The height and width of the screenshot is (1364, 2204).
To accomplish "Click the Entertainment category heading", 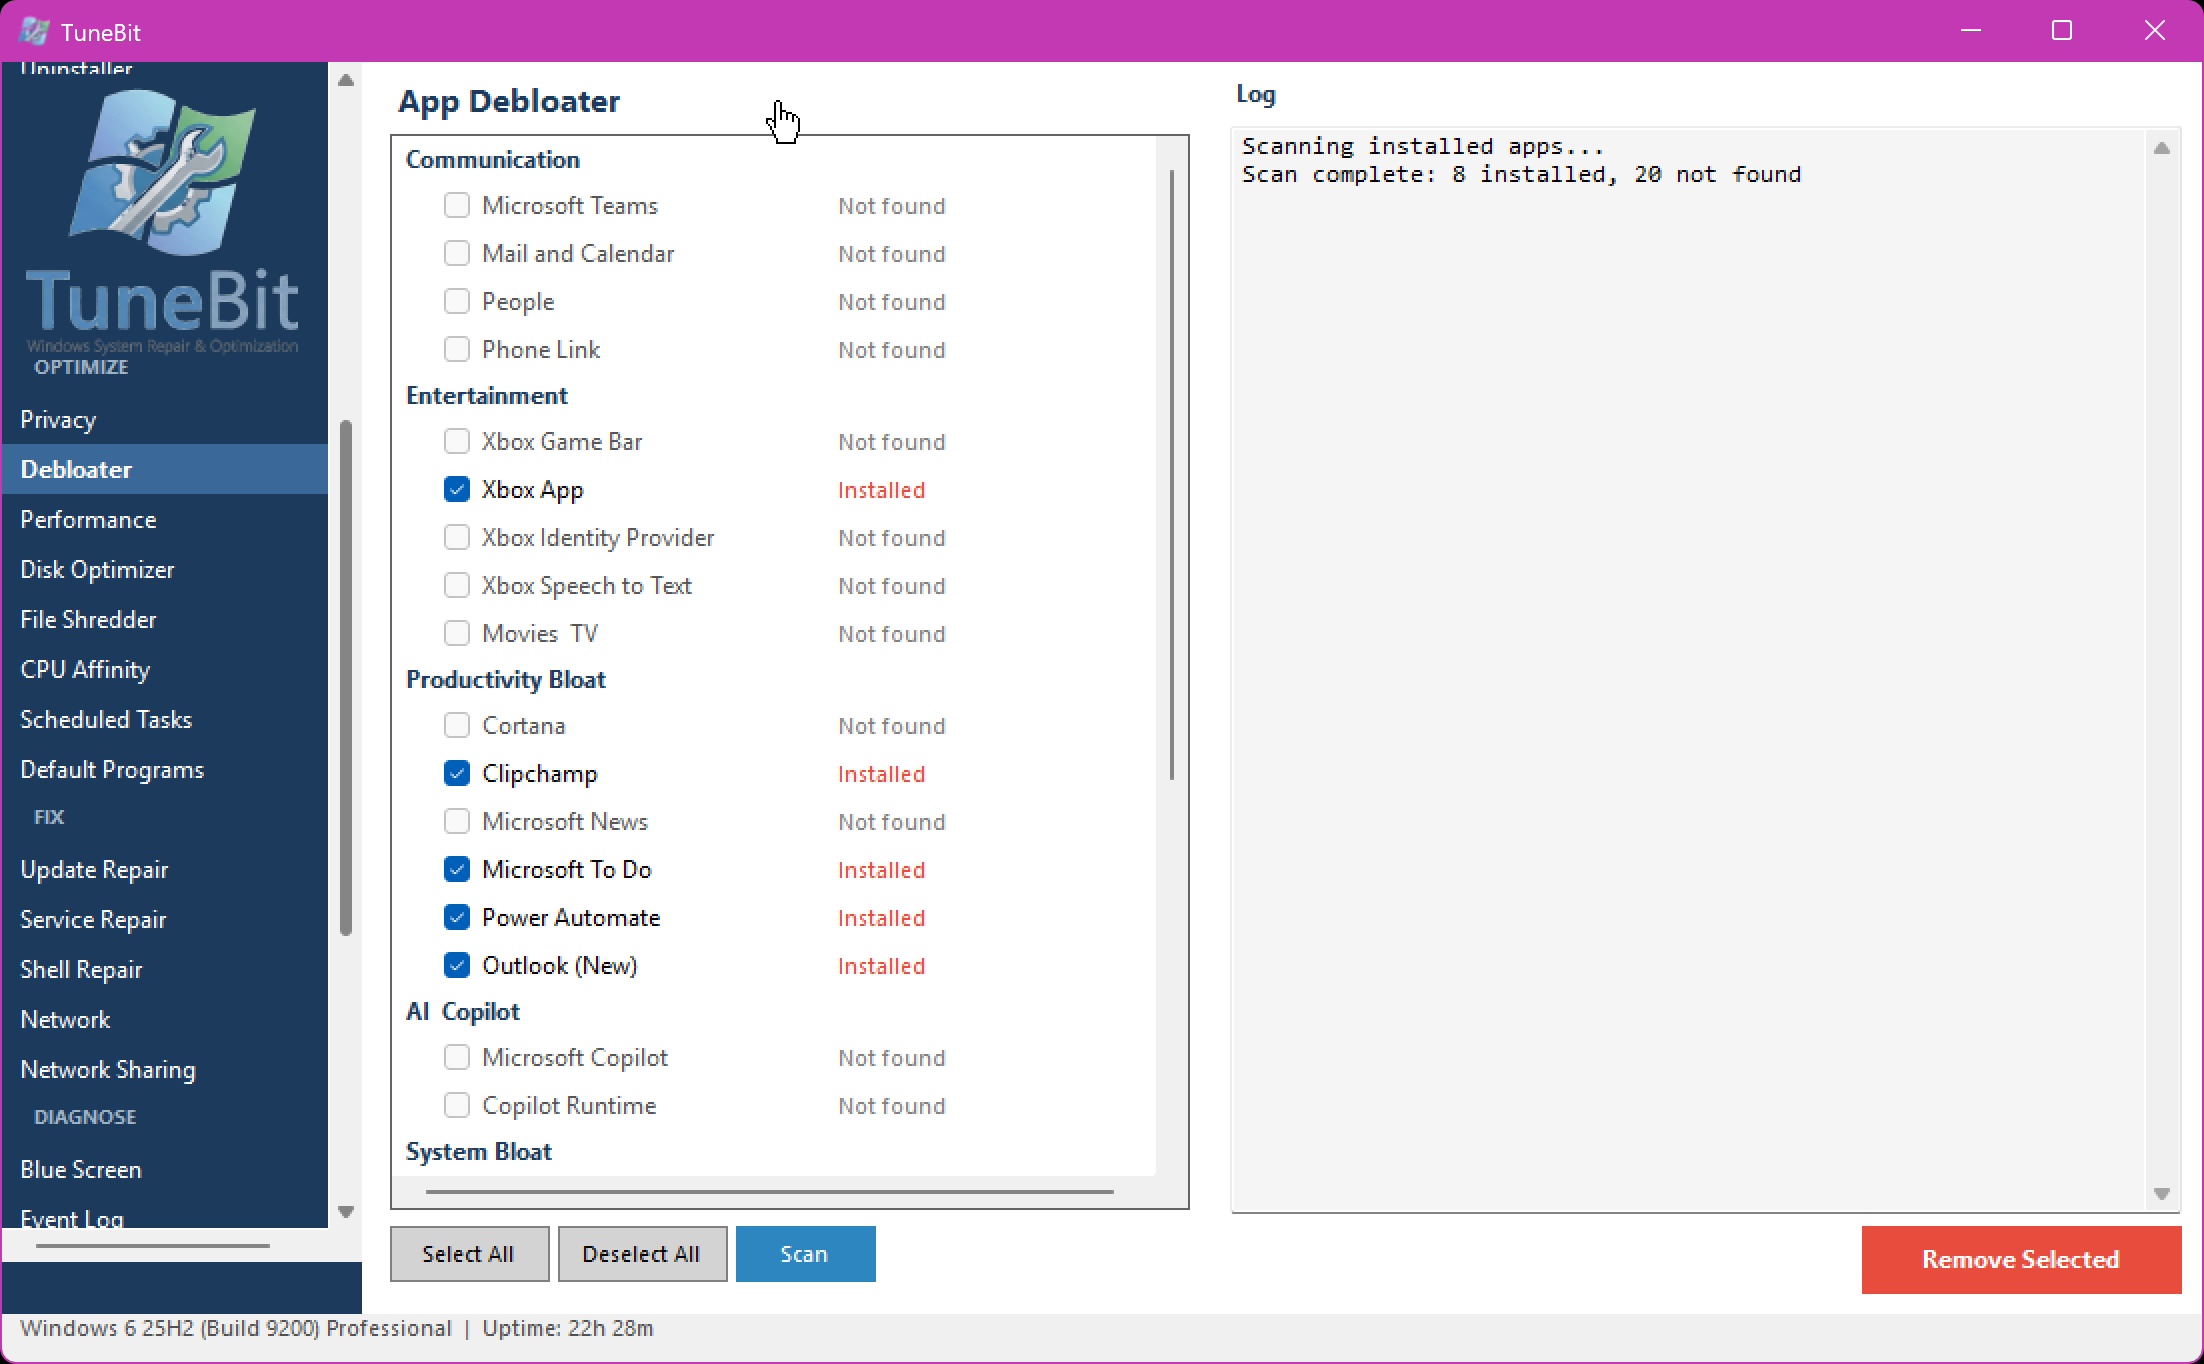I will pos(487,395).
